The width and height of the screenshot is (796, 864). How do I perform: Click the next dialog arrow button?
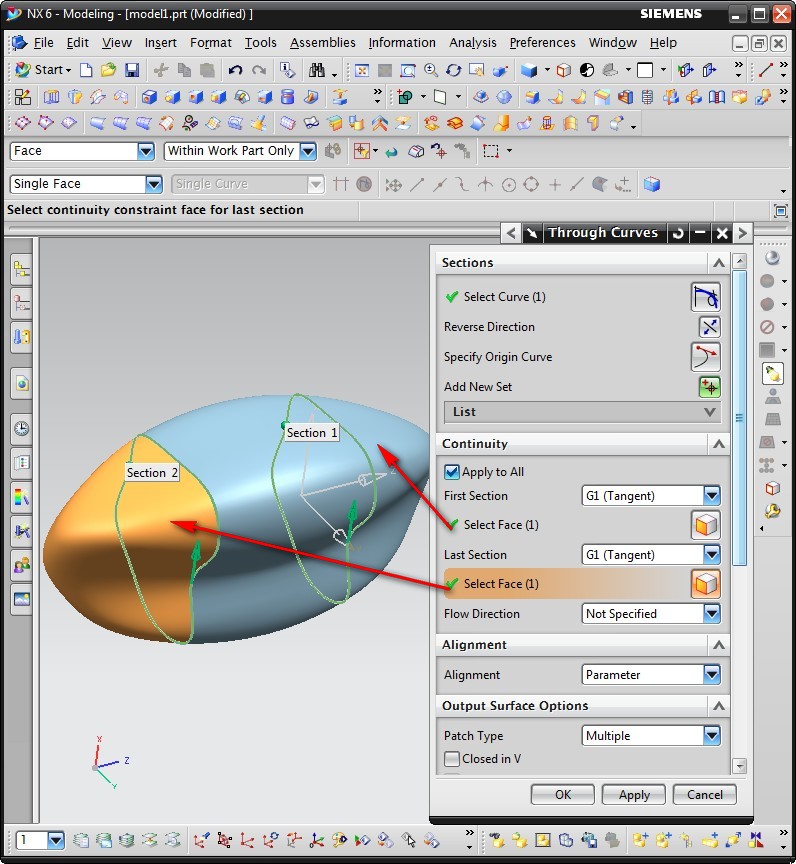click(742, 233)
